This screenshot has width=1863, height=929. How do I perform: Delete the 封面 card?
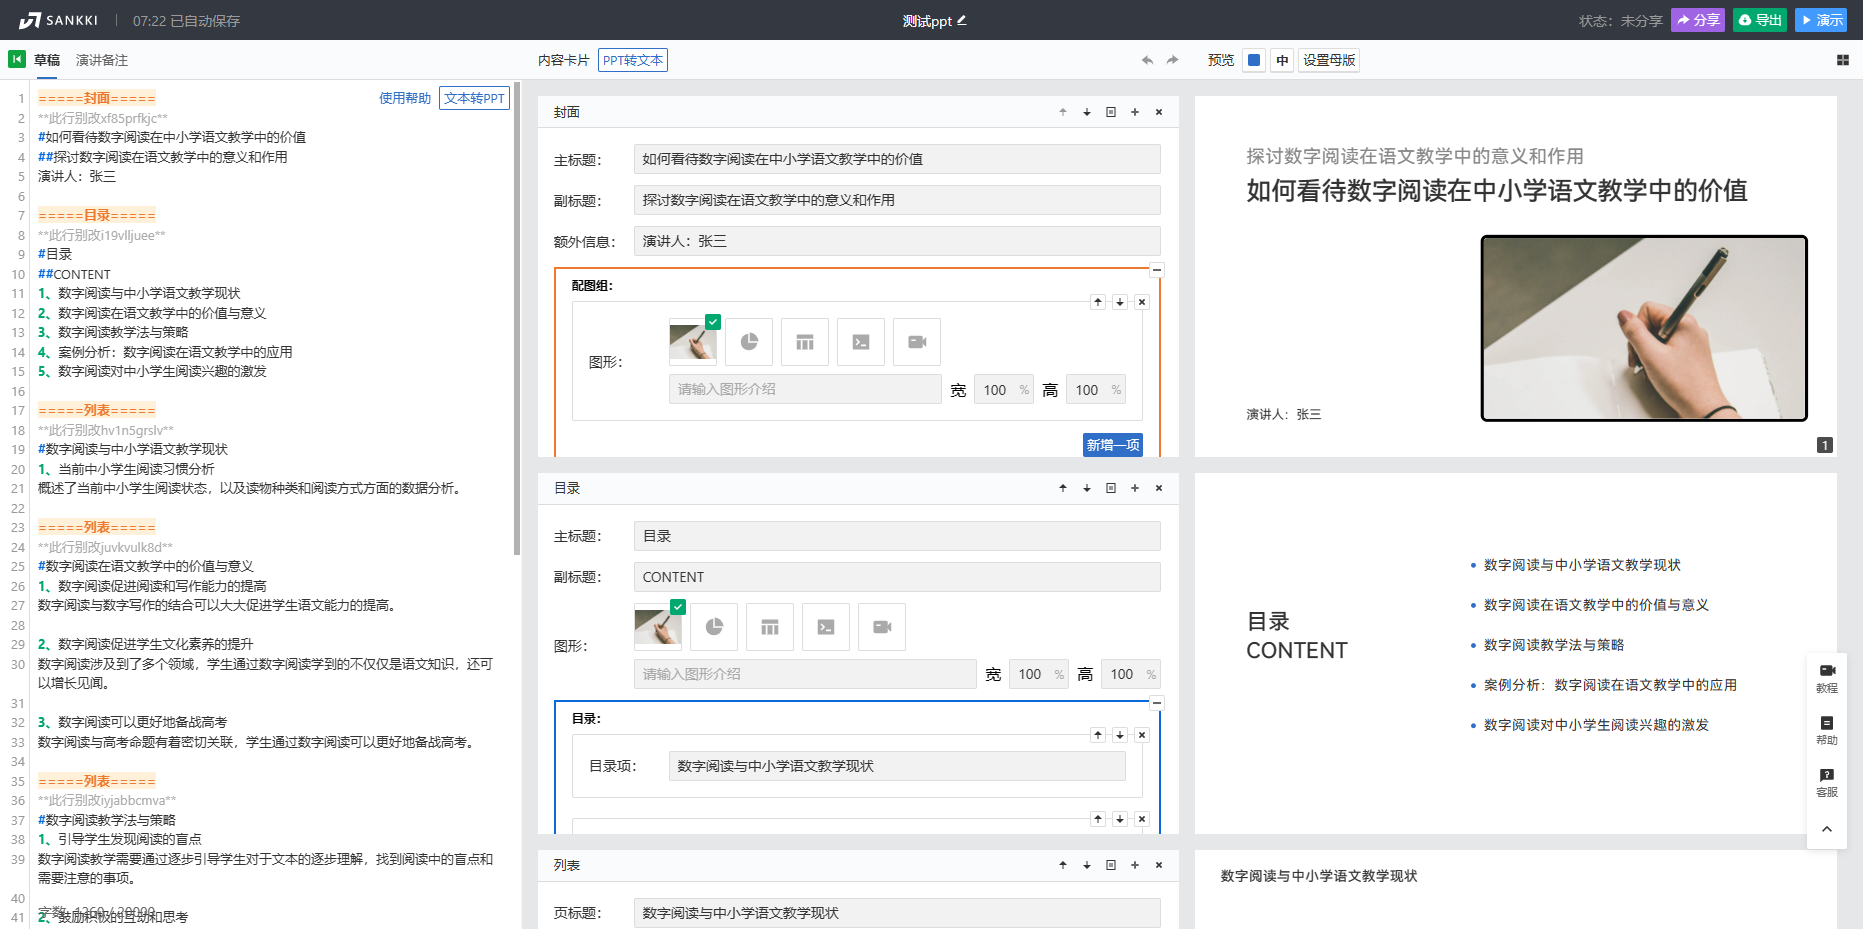1159,112
